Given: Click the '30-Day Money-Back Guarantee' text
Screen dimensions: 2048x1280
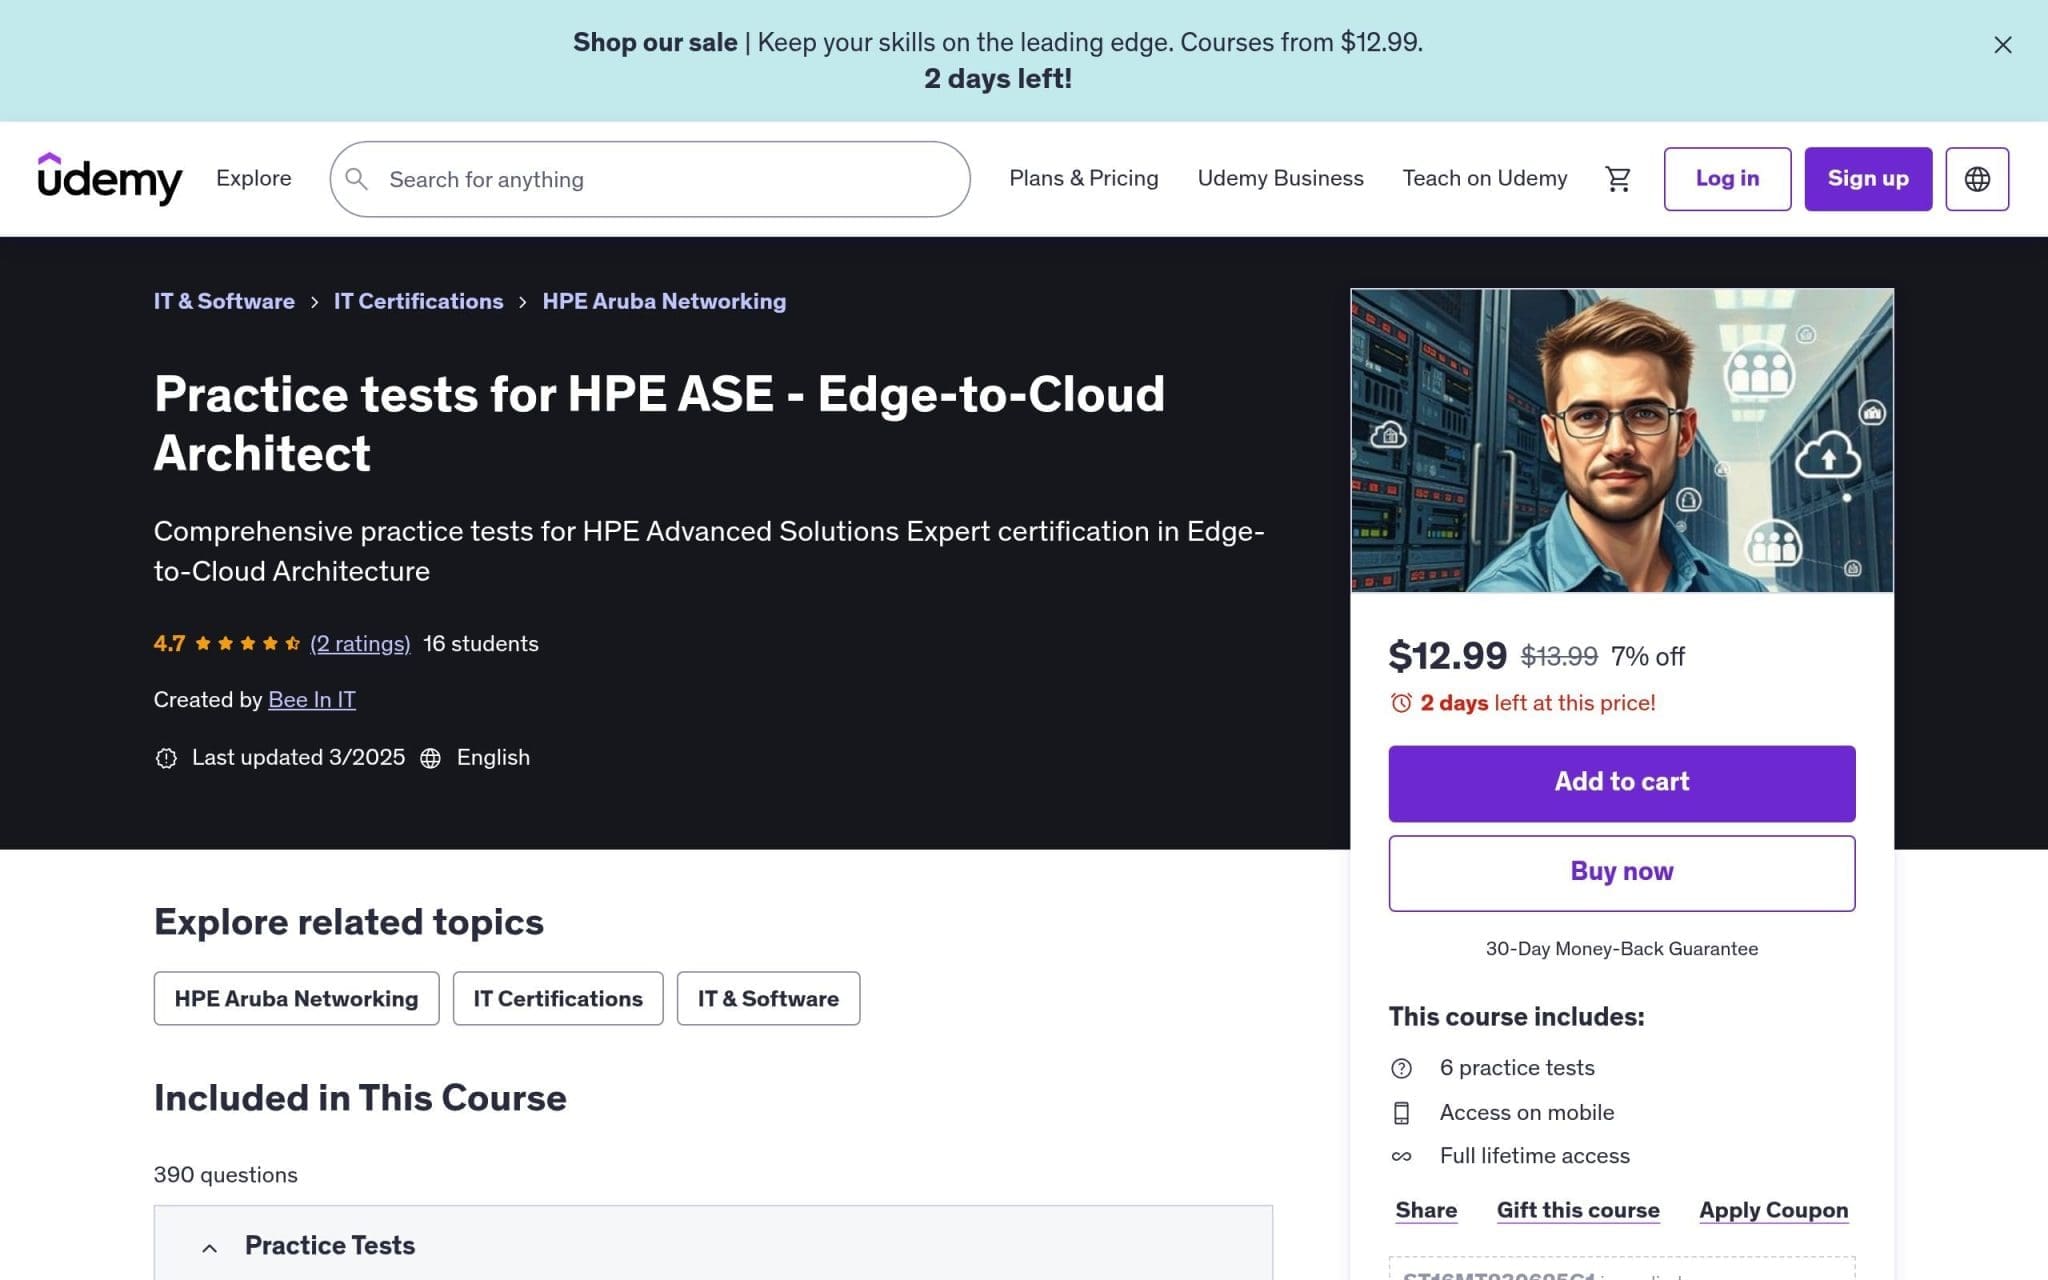Looking at the screenshot, I should (1622, 949).
